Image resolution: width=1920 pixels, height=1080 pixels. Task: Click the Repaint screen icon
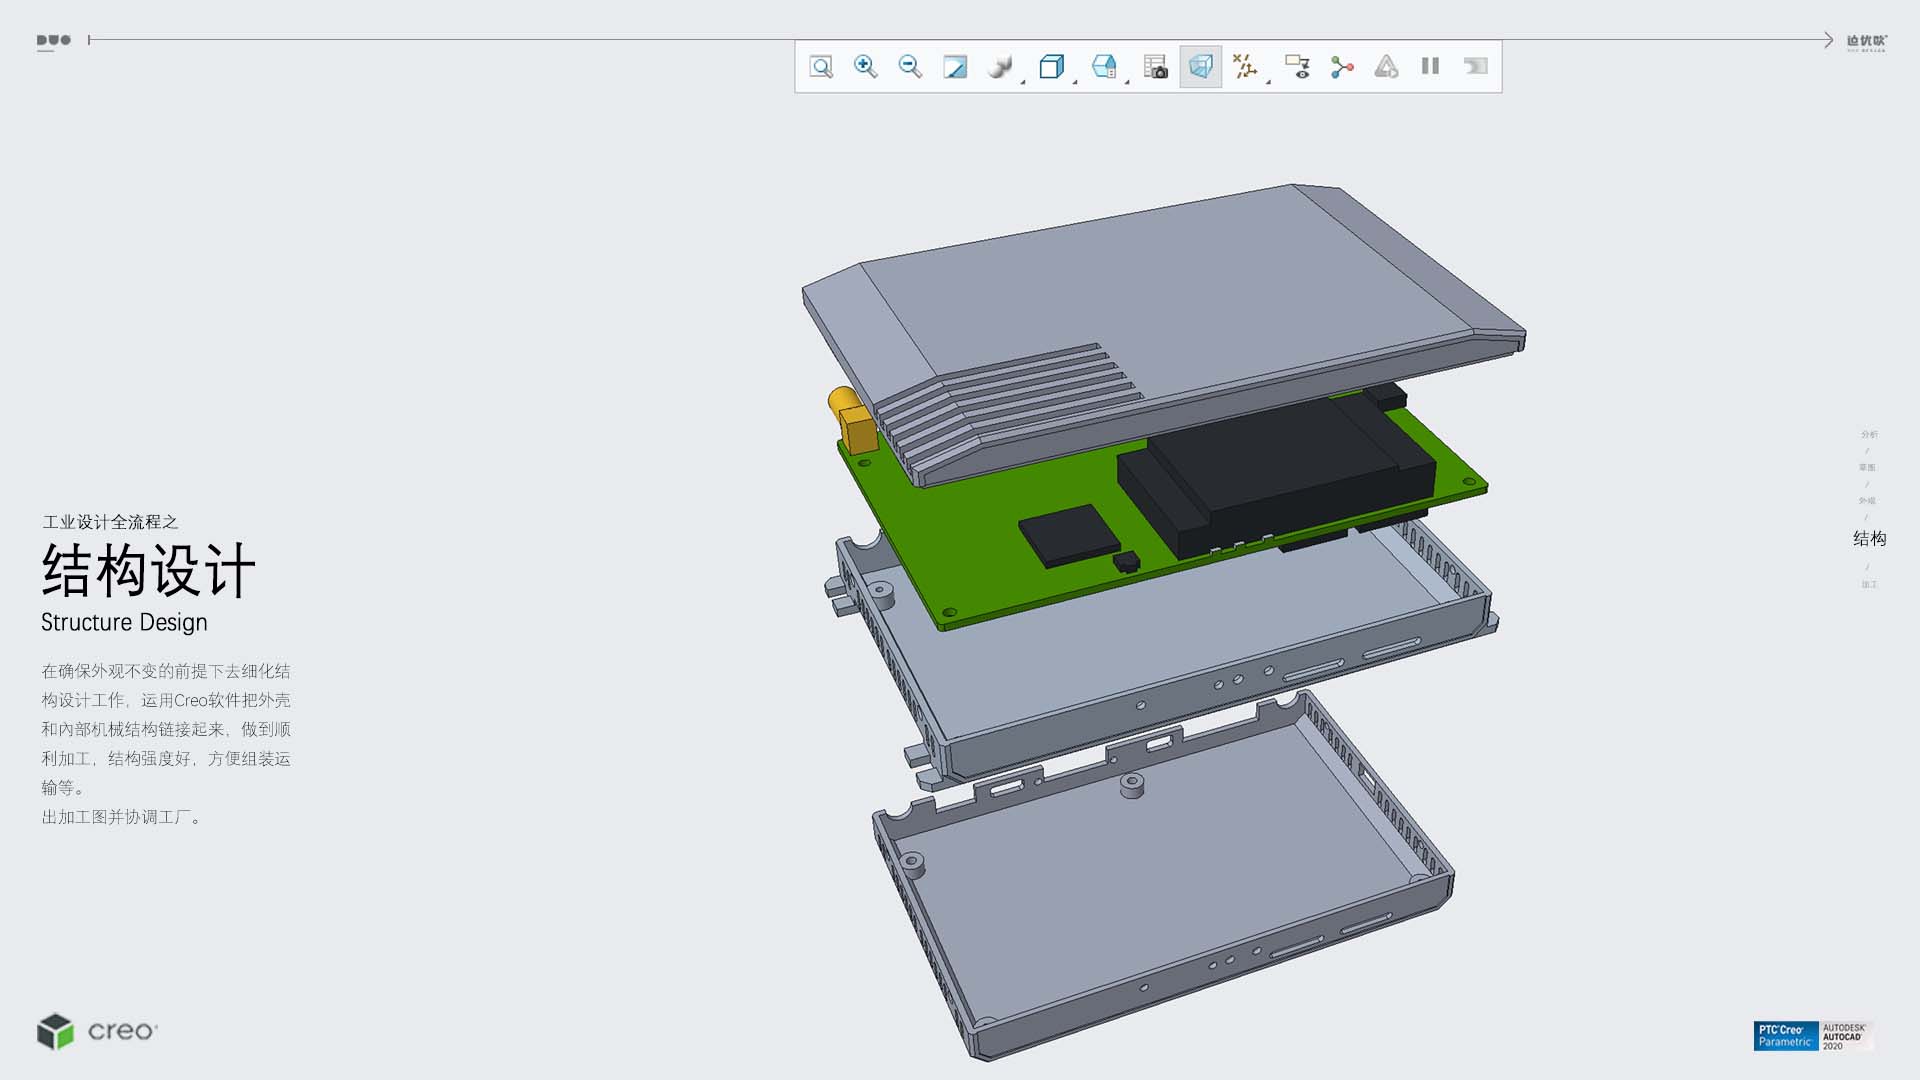pyautogui.click(x=955, y=67)
